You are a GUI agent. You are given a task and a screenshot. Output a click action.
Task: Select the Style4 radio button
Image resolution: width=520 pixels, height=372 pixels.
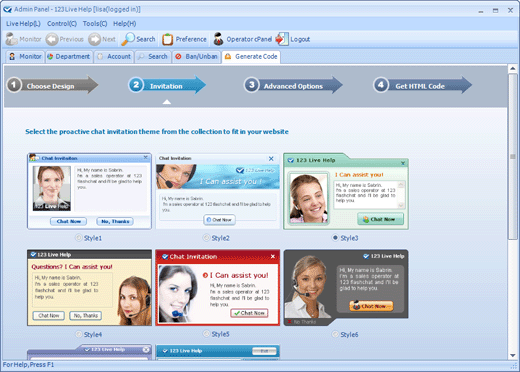click(79, 334)
